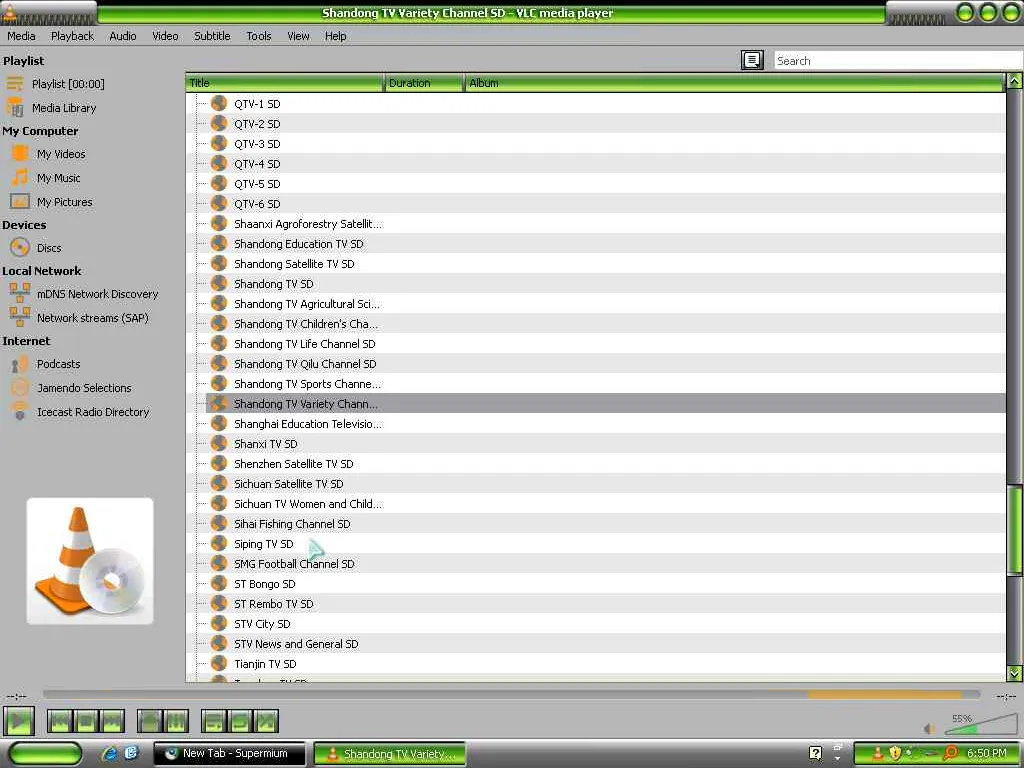Select the My Pictures sidebar icon
Viewport: 1024px width, 768px height.
[20, 202]
